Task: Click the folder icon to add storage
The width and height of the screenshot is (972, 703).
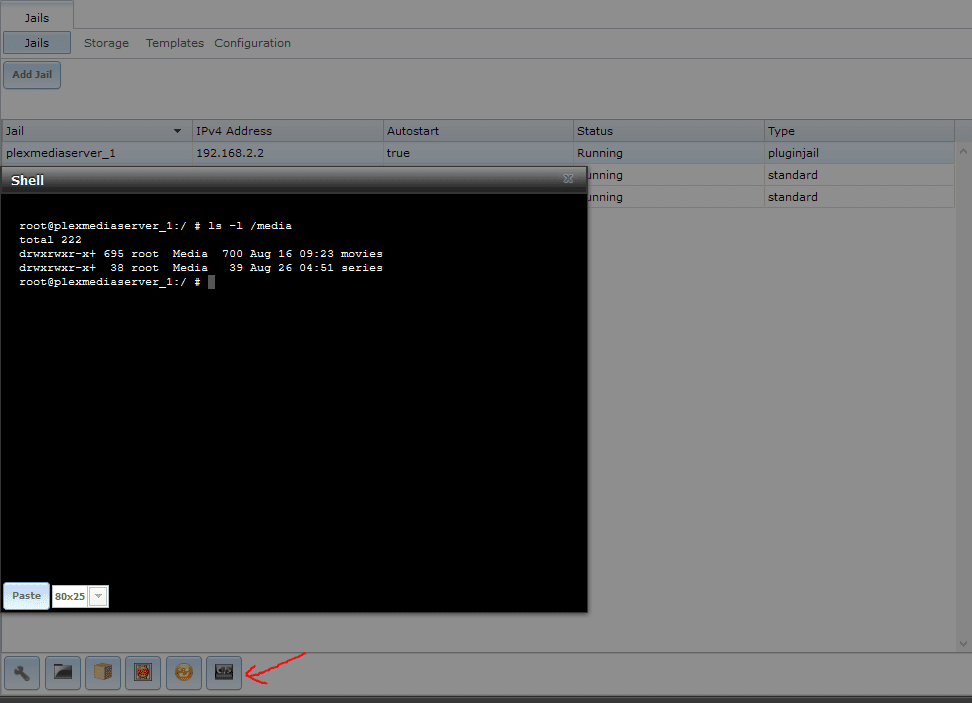Action: (63, 673)
